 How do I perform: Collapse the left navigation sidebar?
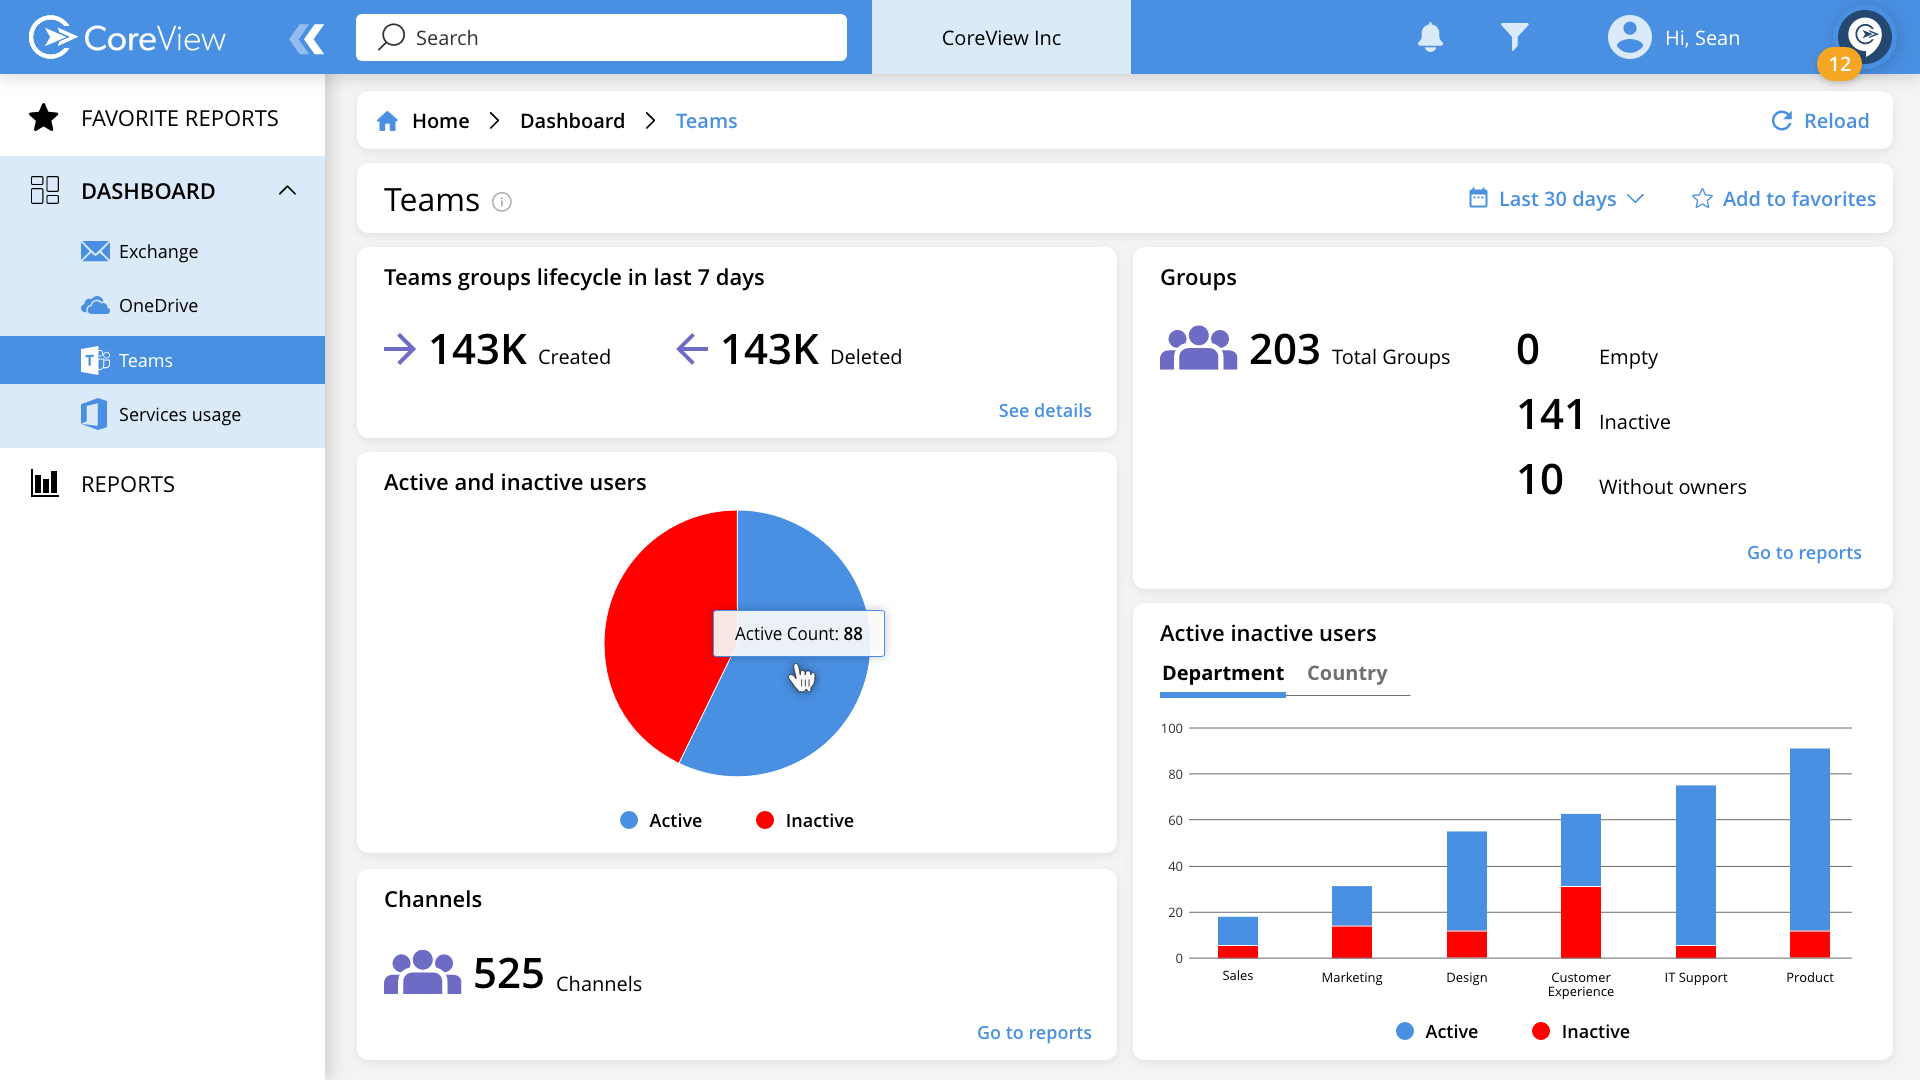pyautogui.click(x=307, y=37)
